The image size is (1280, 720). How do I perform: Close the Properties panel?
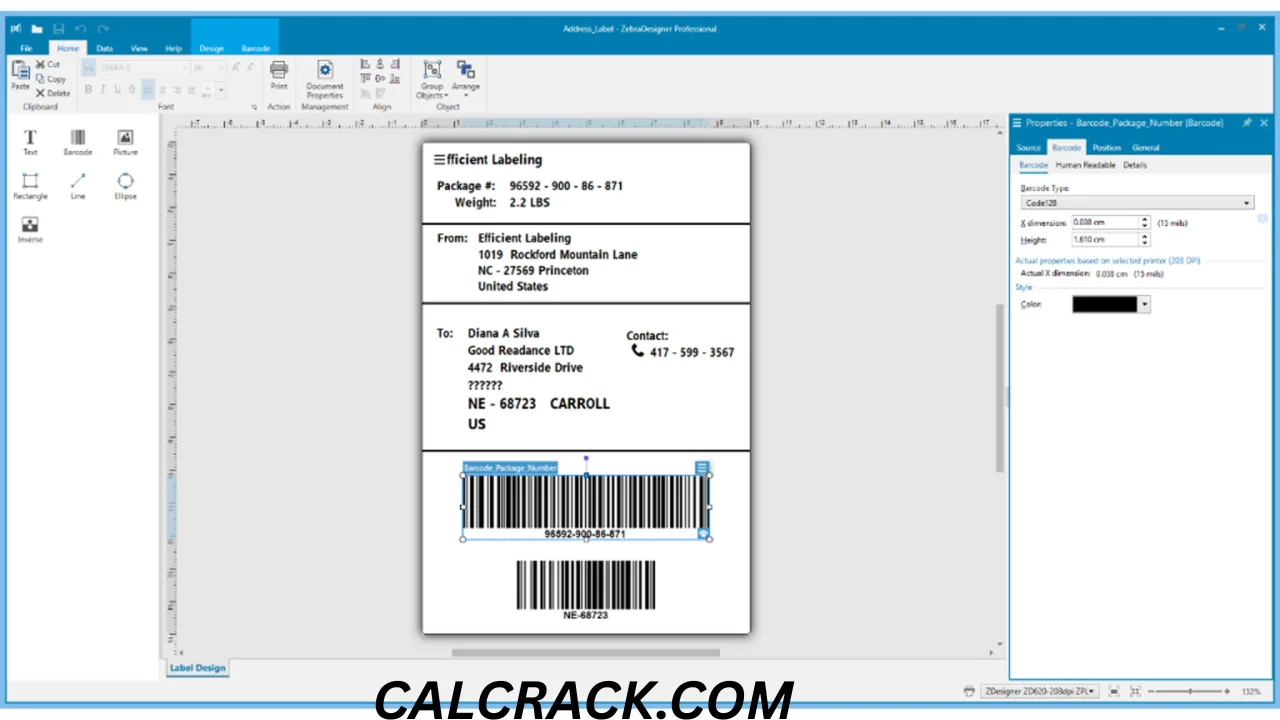[1264, 123]
